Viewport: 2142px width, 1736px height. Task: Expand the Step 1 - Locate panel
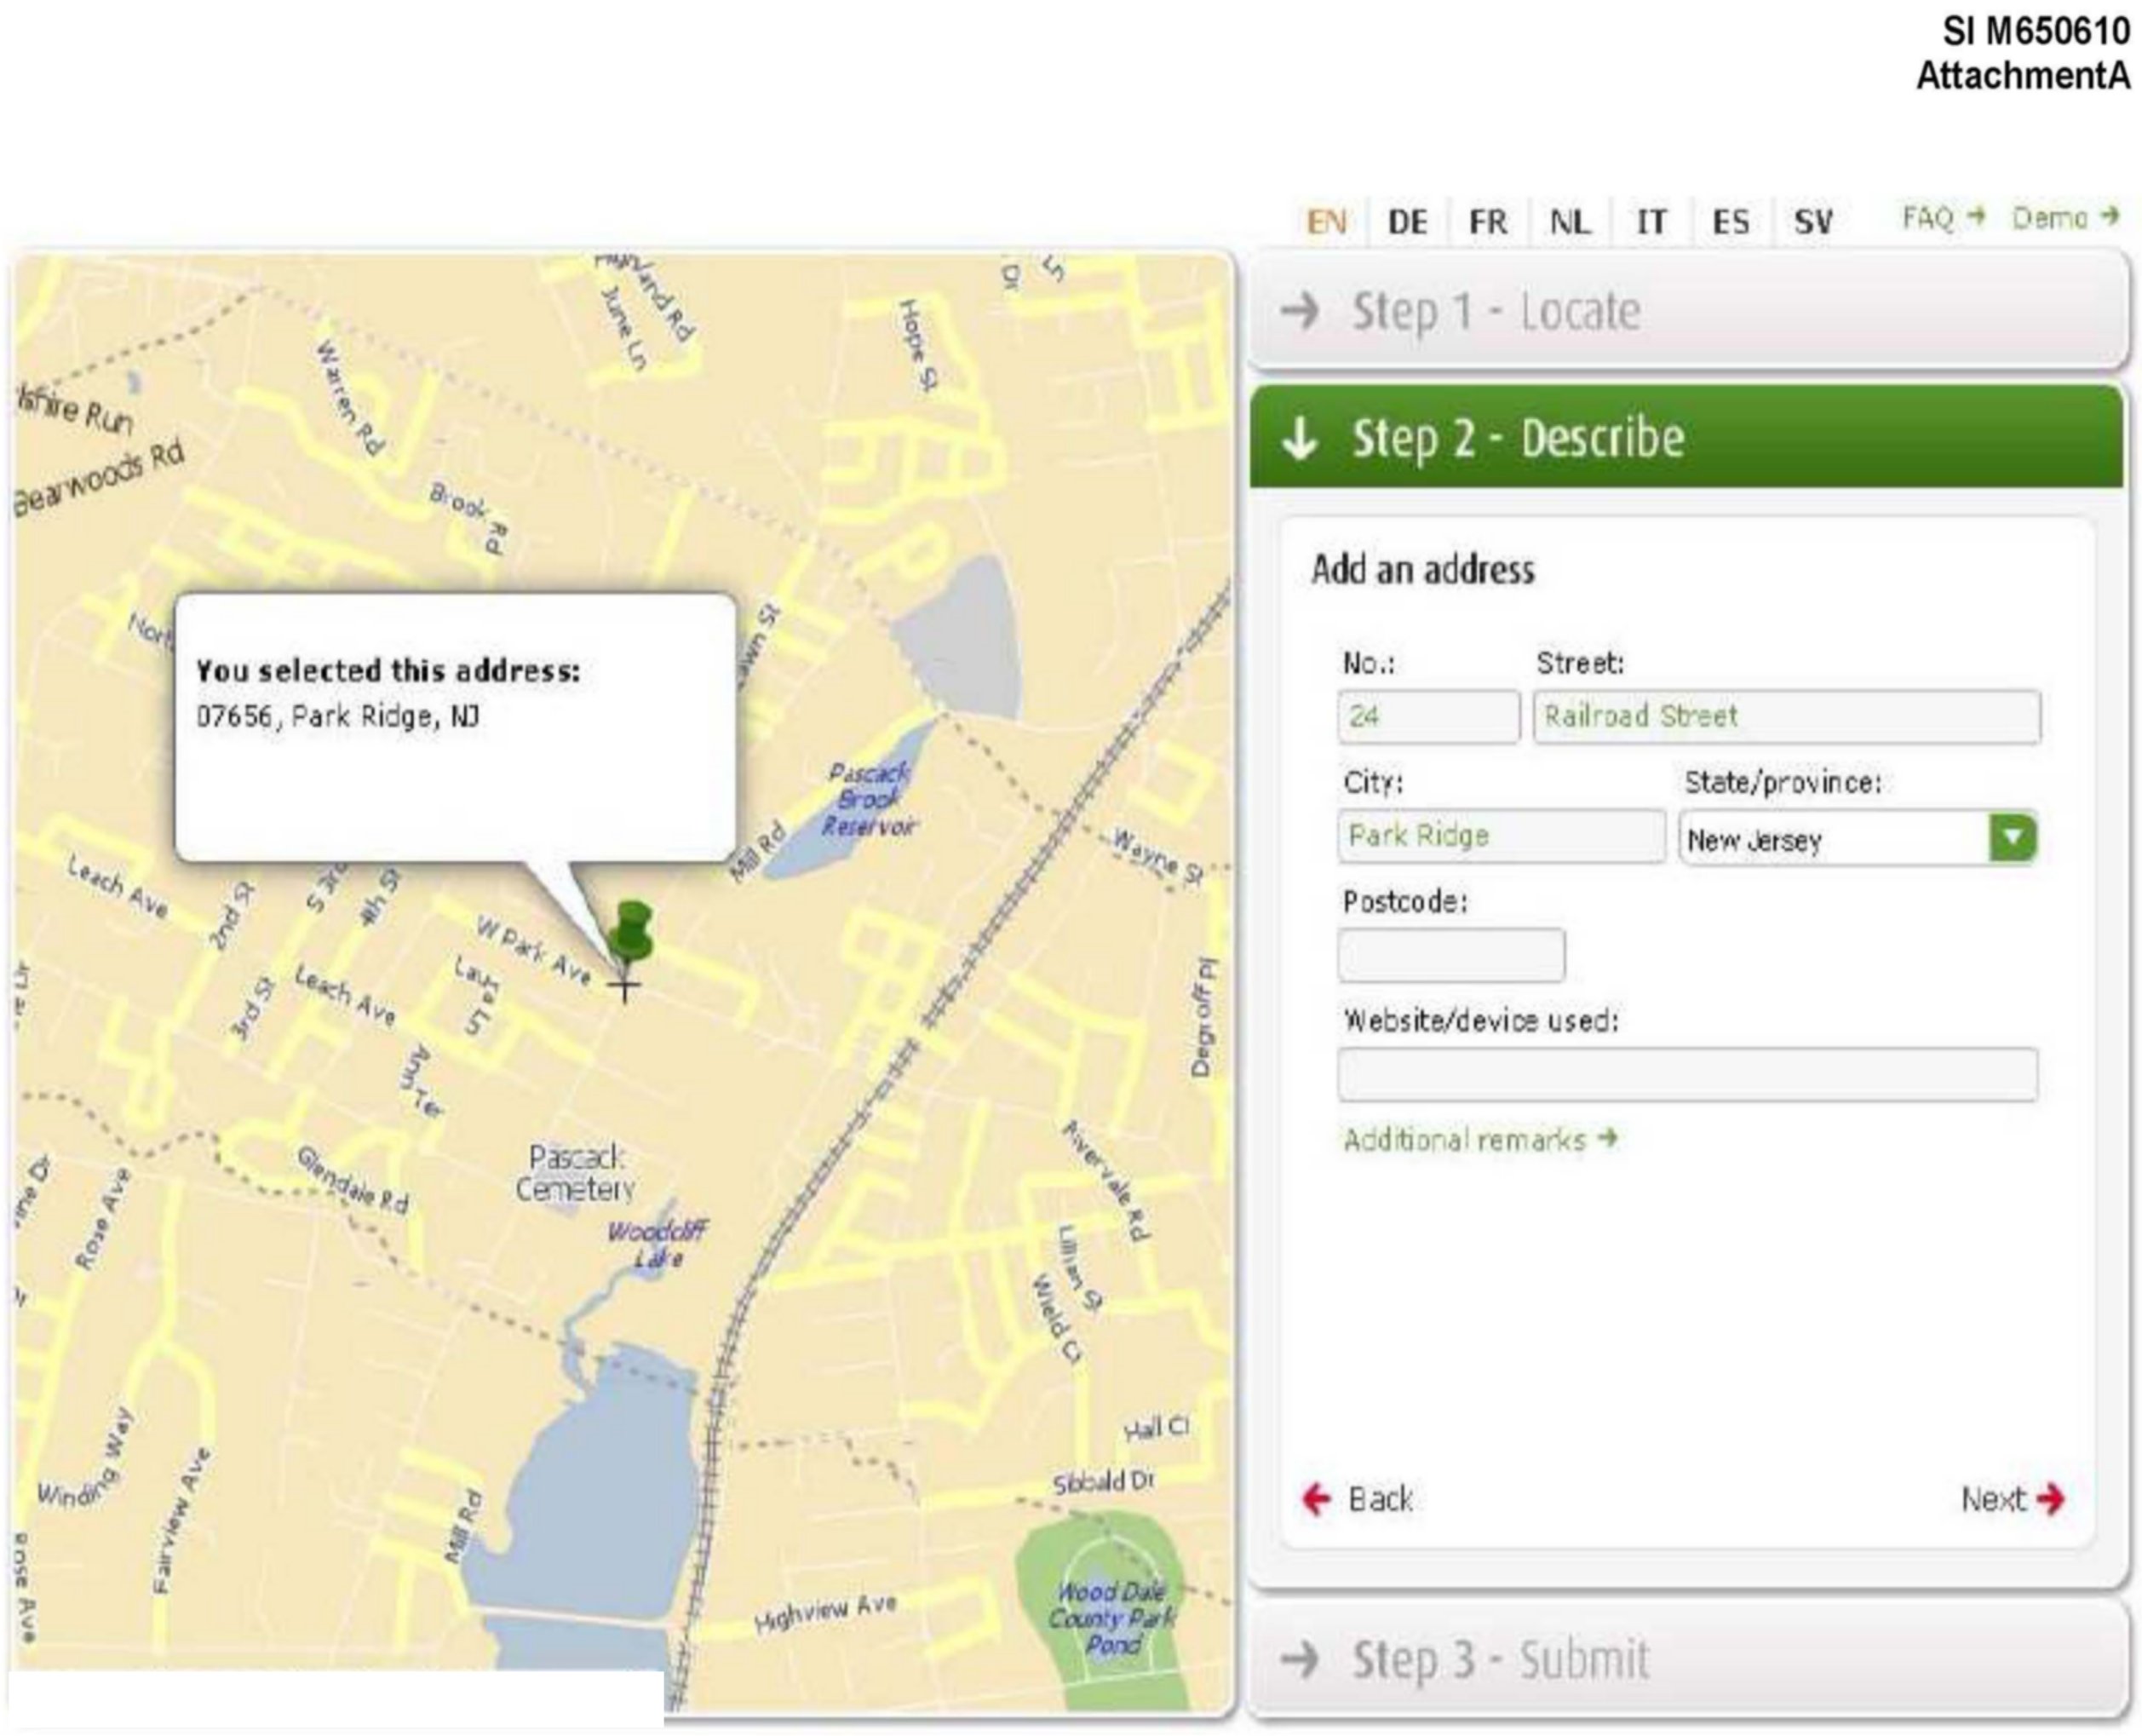(x=1495, y=311)
